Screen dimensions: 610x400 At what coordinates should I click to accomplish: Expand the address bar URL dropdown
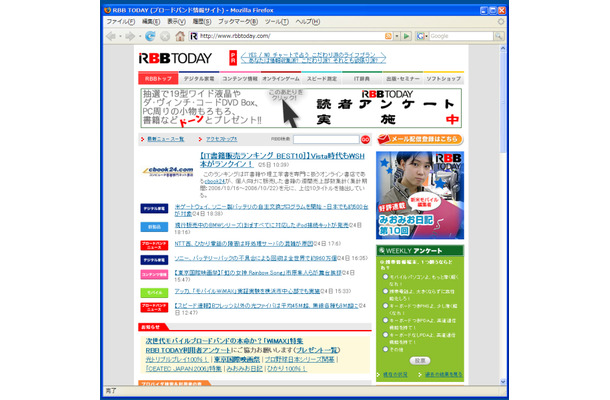click(x=396, y=36)
